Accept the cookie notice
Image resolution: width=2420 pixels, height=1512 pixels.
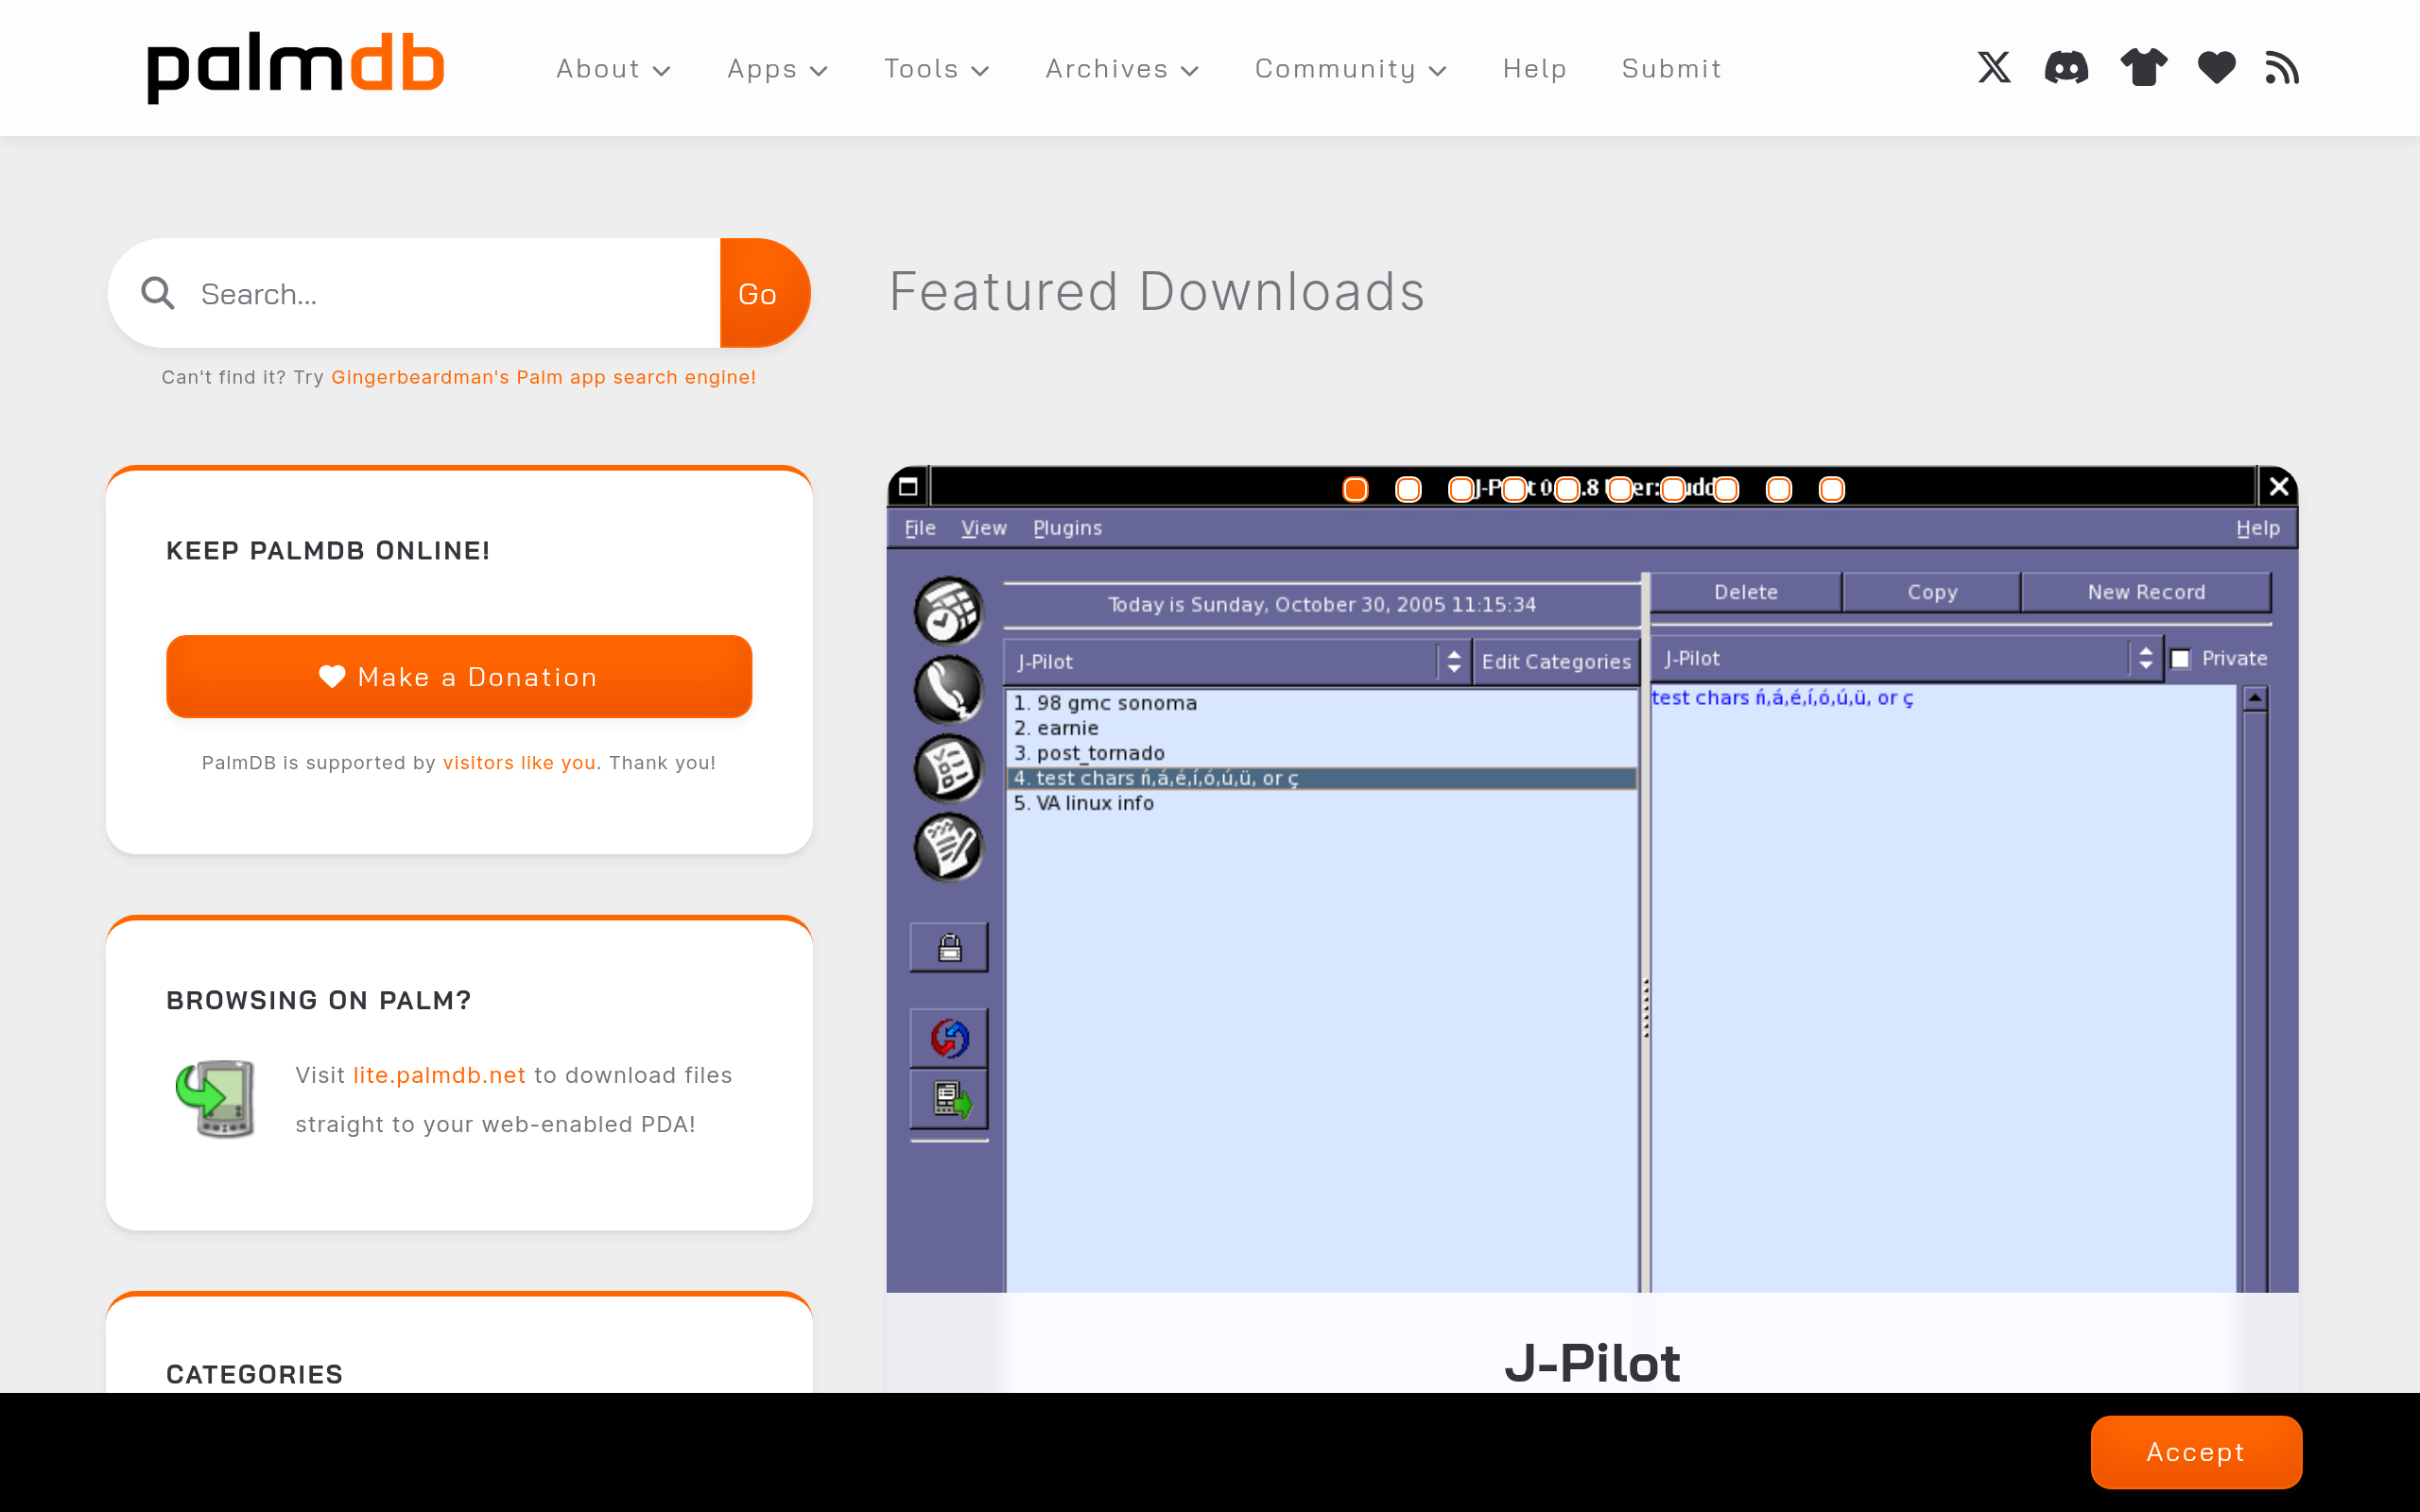[x=2196, y=1452]
